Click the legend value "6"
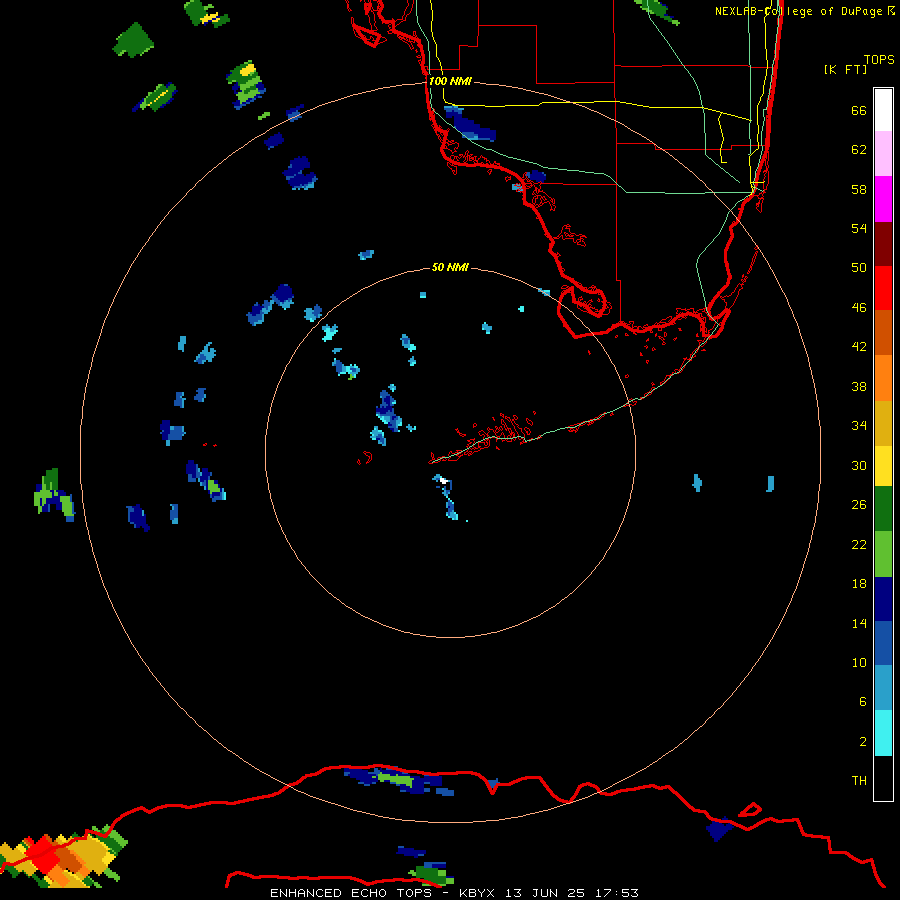The height and width of the screenshot is (900, 900). [x=863, y=701]
